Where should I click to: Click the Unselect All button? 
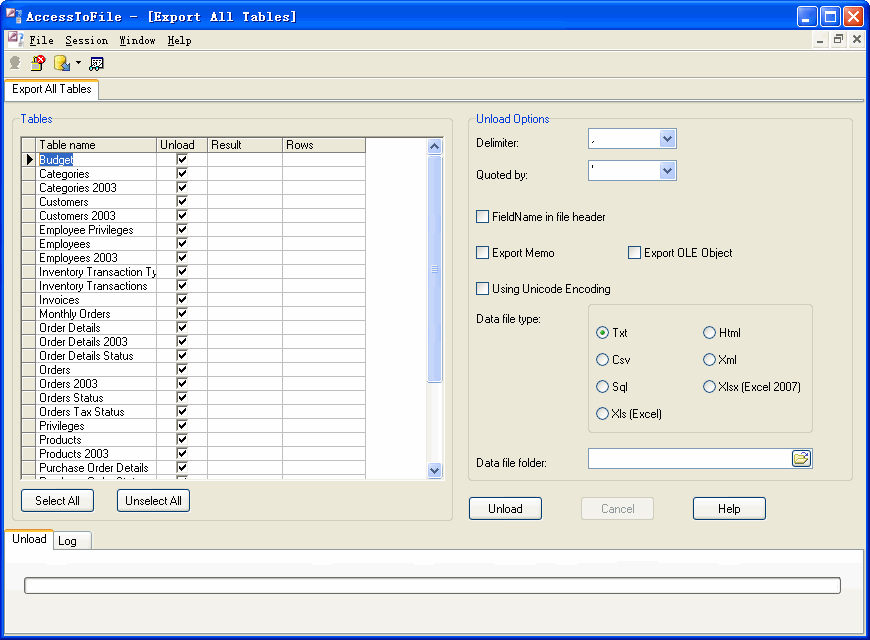pos(153,501)
